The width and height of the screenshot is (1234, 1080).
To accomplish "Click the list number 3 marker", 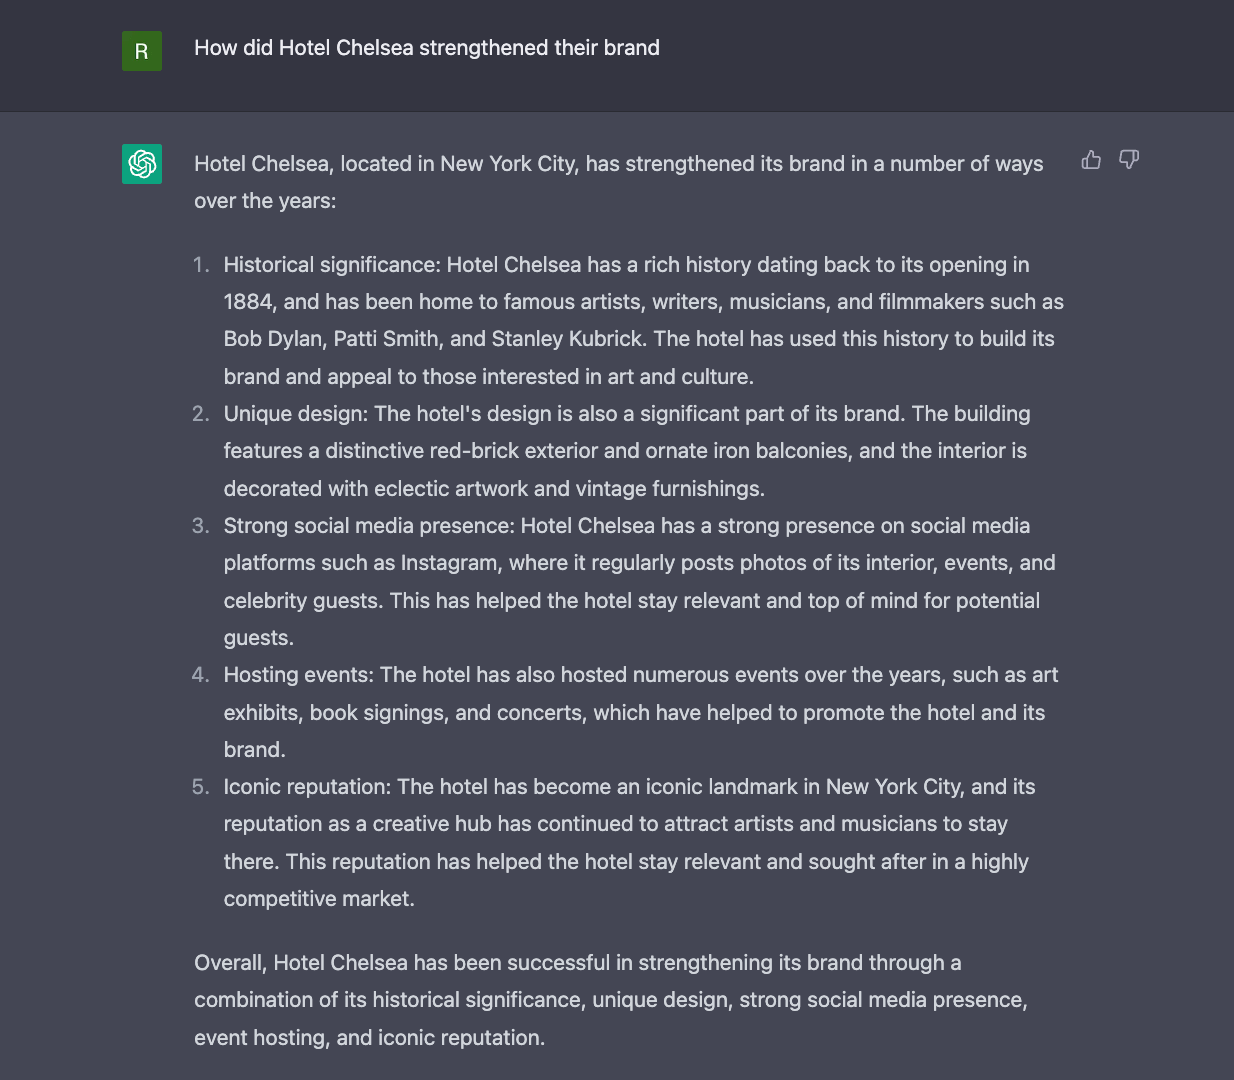I will [201, 526].
